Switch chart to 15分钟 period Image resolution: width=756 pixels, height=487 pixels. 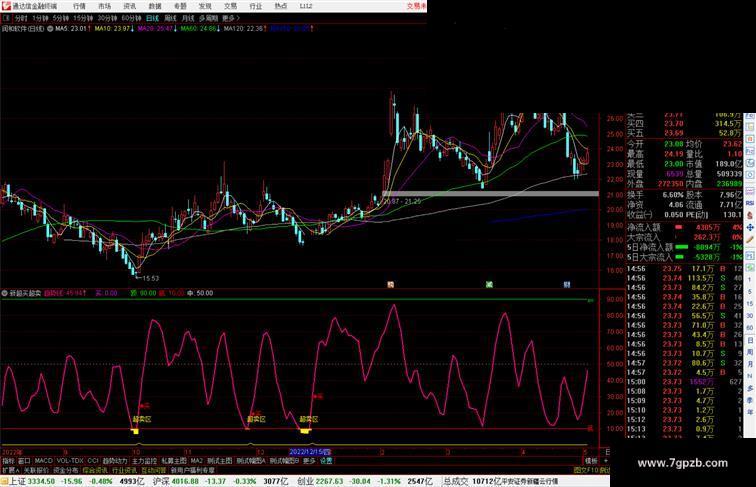click(x=83, y=18)
